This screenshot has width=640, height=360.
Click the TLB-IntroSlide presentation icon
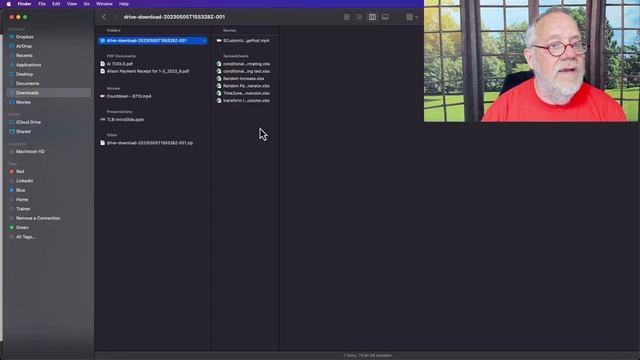pos(102,120)
